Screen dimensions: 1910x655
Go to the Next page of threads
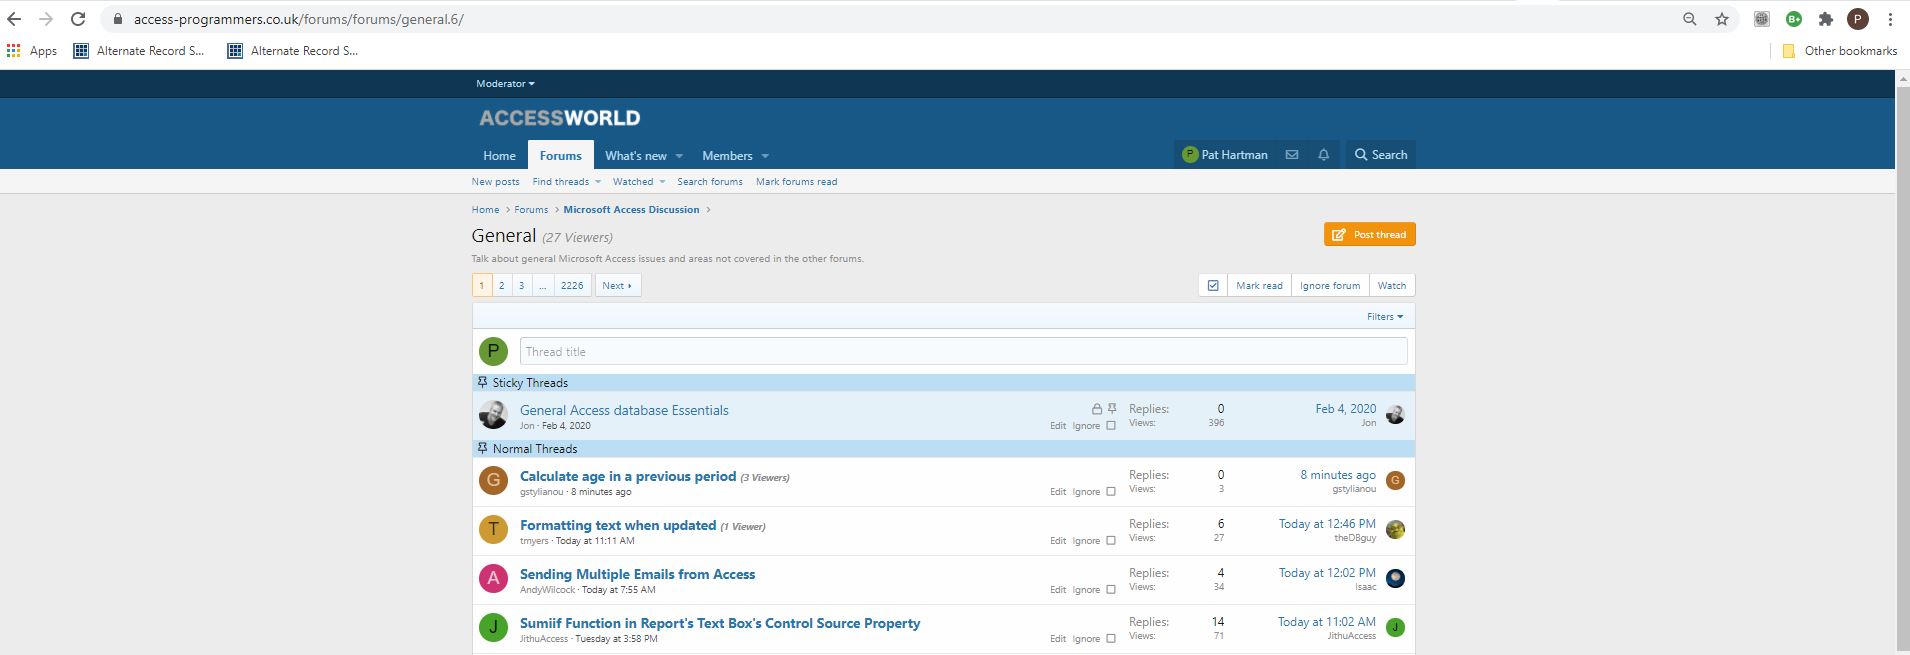(618, 286)
